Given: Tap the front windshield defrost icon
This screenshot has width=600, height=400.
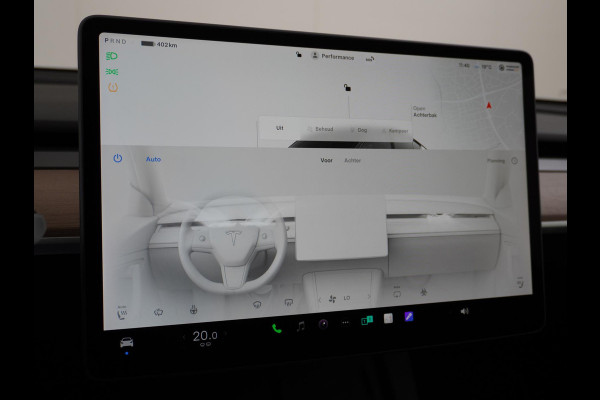Looking at the screenshot, I should click(257, 304).
